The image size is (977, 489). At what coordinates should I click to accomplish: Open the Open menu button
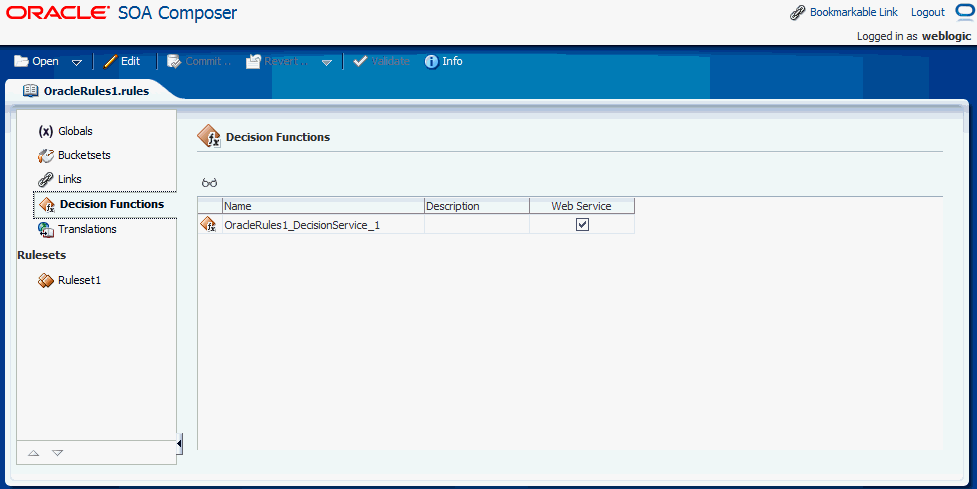(36, 61)
